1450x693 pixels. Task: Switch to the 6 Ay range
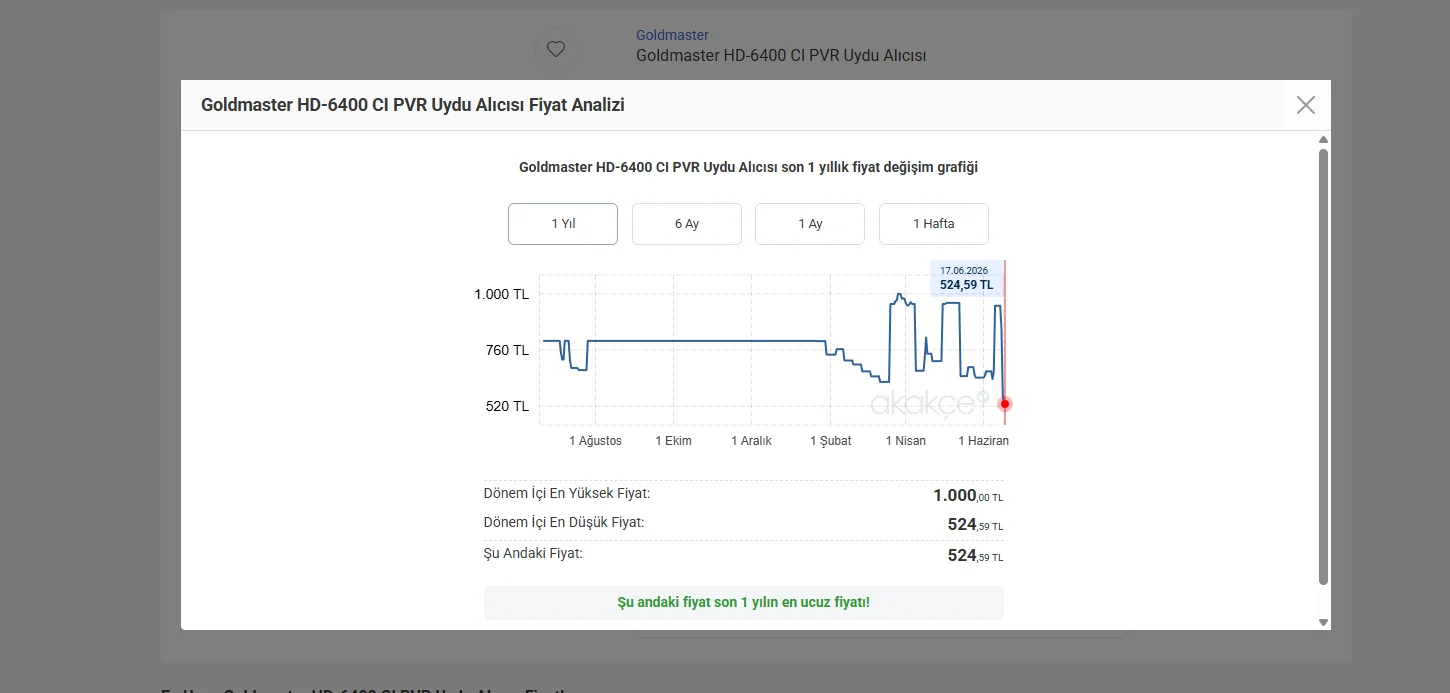pyautogui.click(x=687, y=224)
